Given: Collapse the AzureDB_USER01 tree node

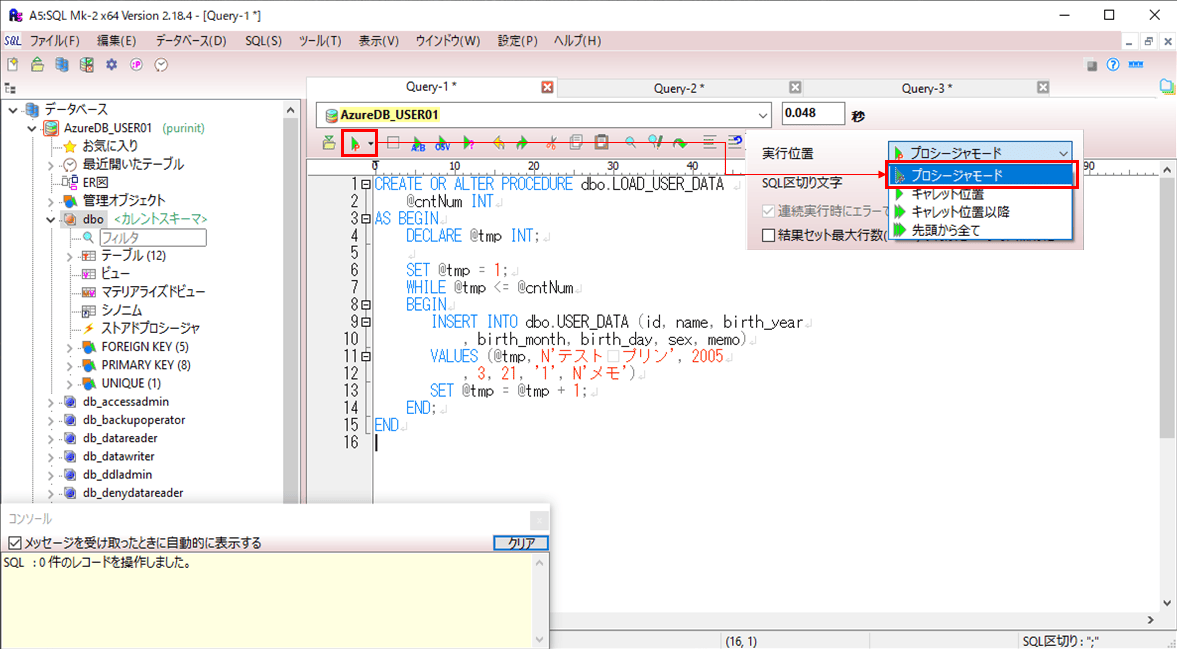Looking at the screenshot, I should [32, 128].
